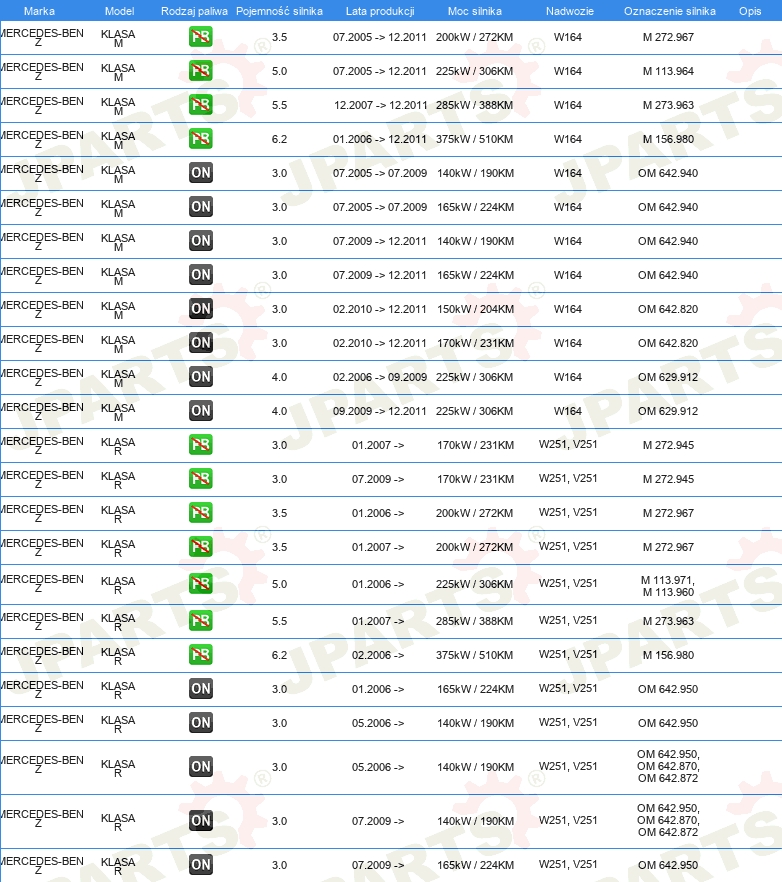
Task: Click production years 01.2006 -> 12.2011
Action: click(379, 139)
